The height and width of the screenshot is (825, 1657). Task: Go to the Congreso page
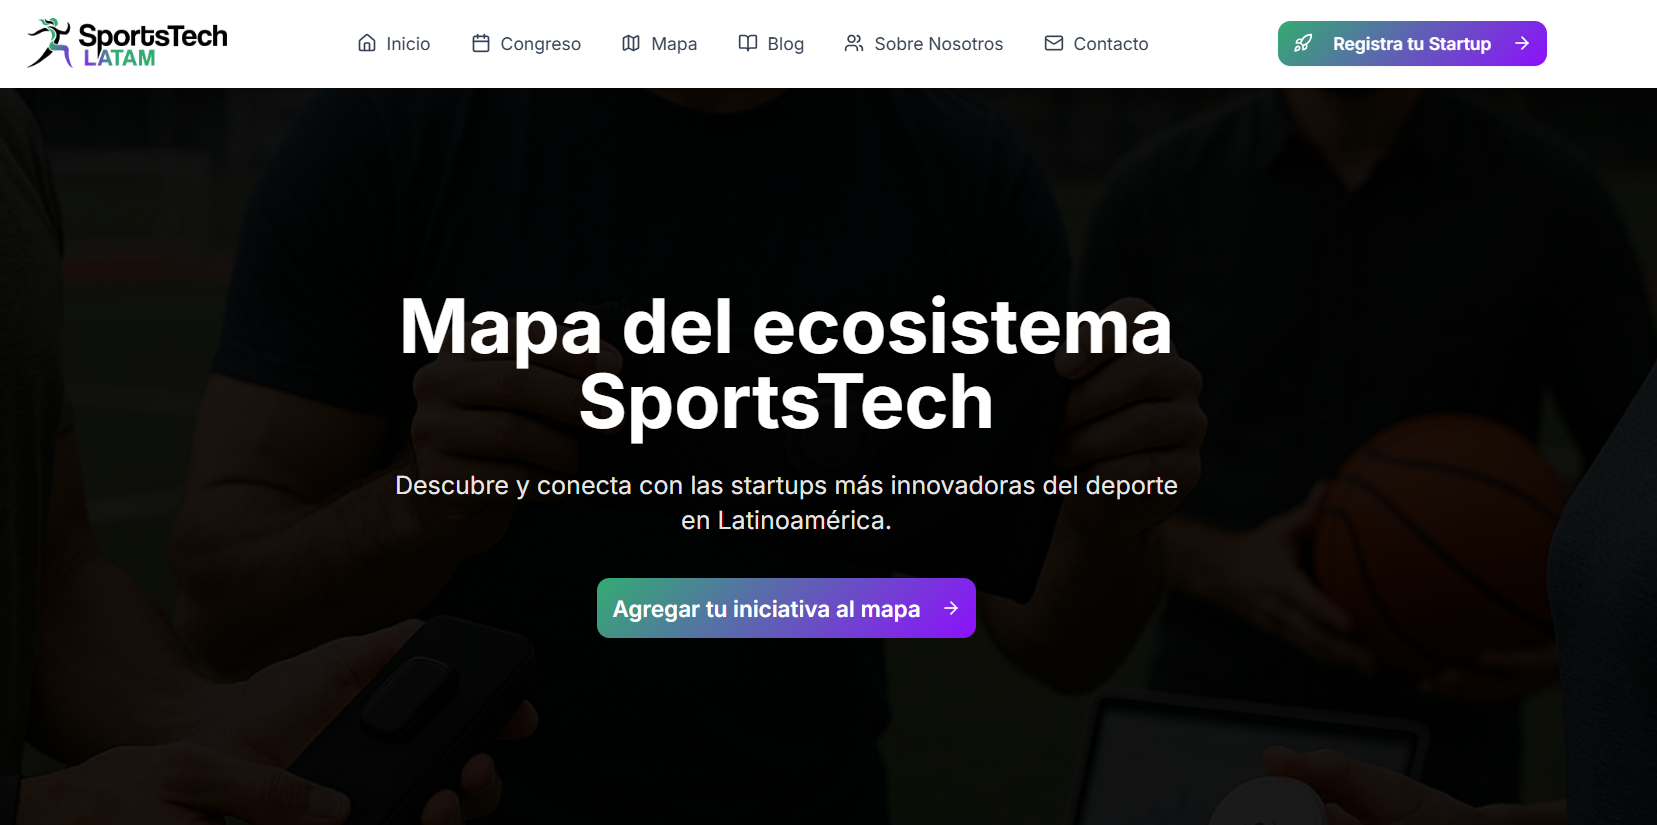pyautogui.click(x=526, y=43)
